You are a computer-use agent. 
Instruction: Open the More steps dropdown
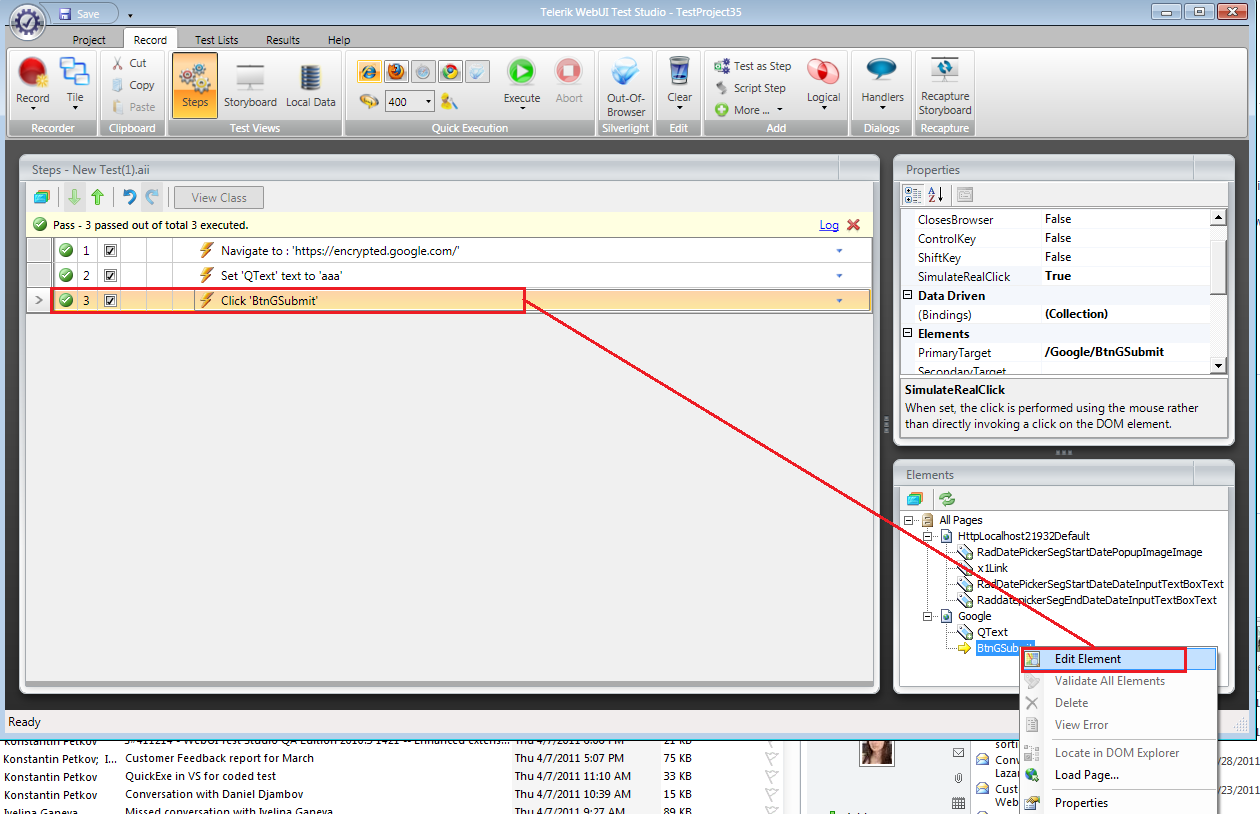[x=749, y=110]
